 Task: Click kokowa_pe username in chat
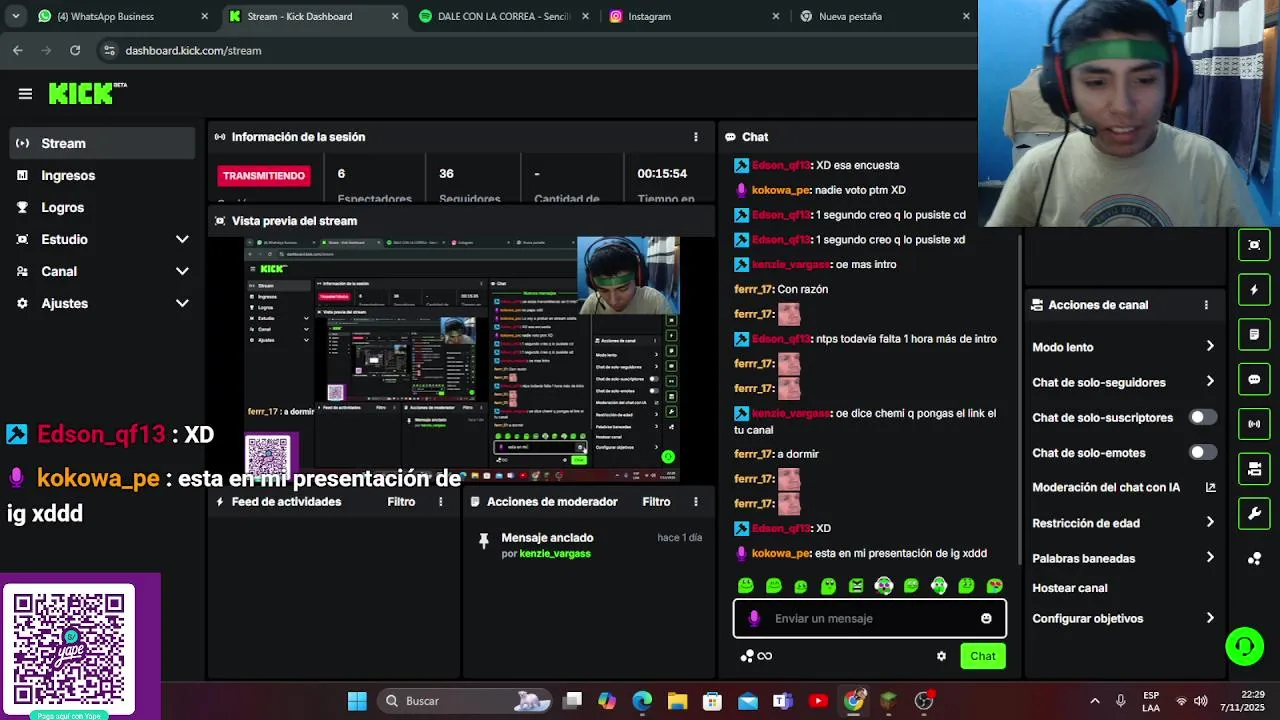pos(780,553)
